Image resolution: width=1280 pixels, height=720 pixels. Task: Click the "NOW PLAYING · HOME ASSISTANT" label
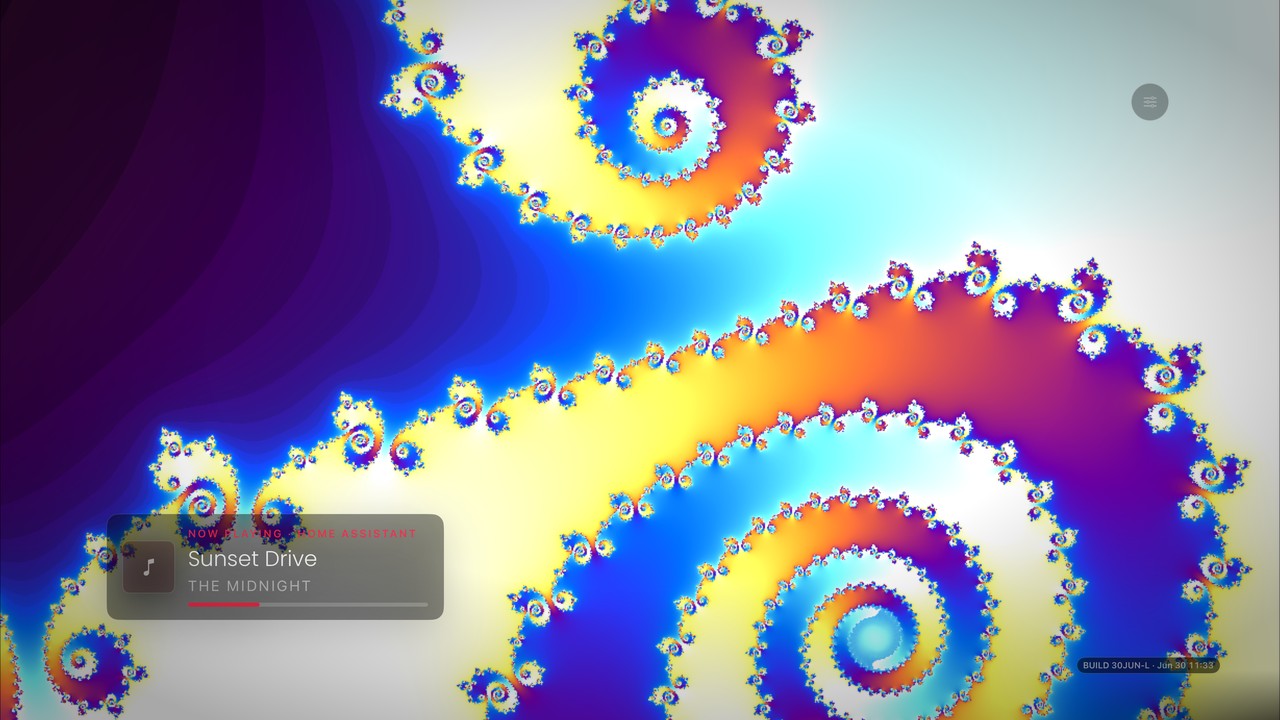pyautogui.click(x=302, y=534)
